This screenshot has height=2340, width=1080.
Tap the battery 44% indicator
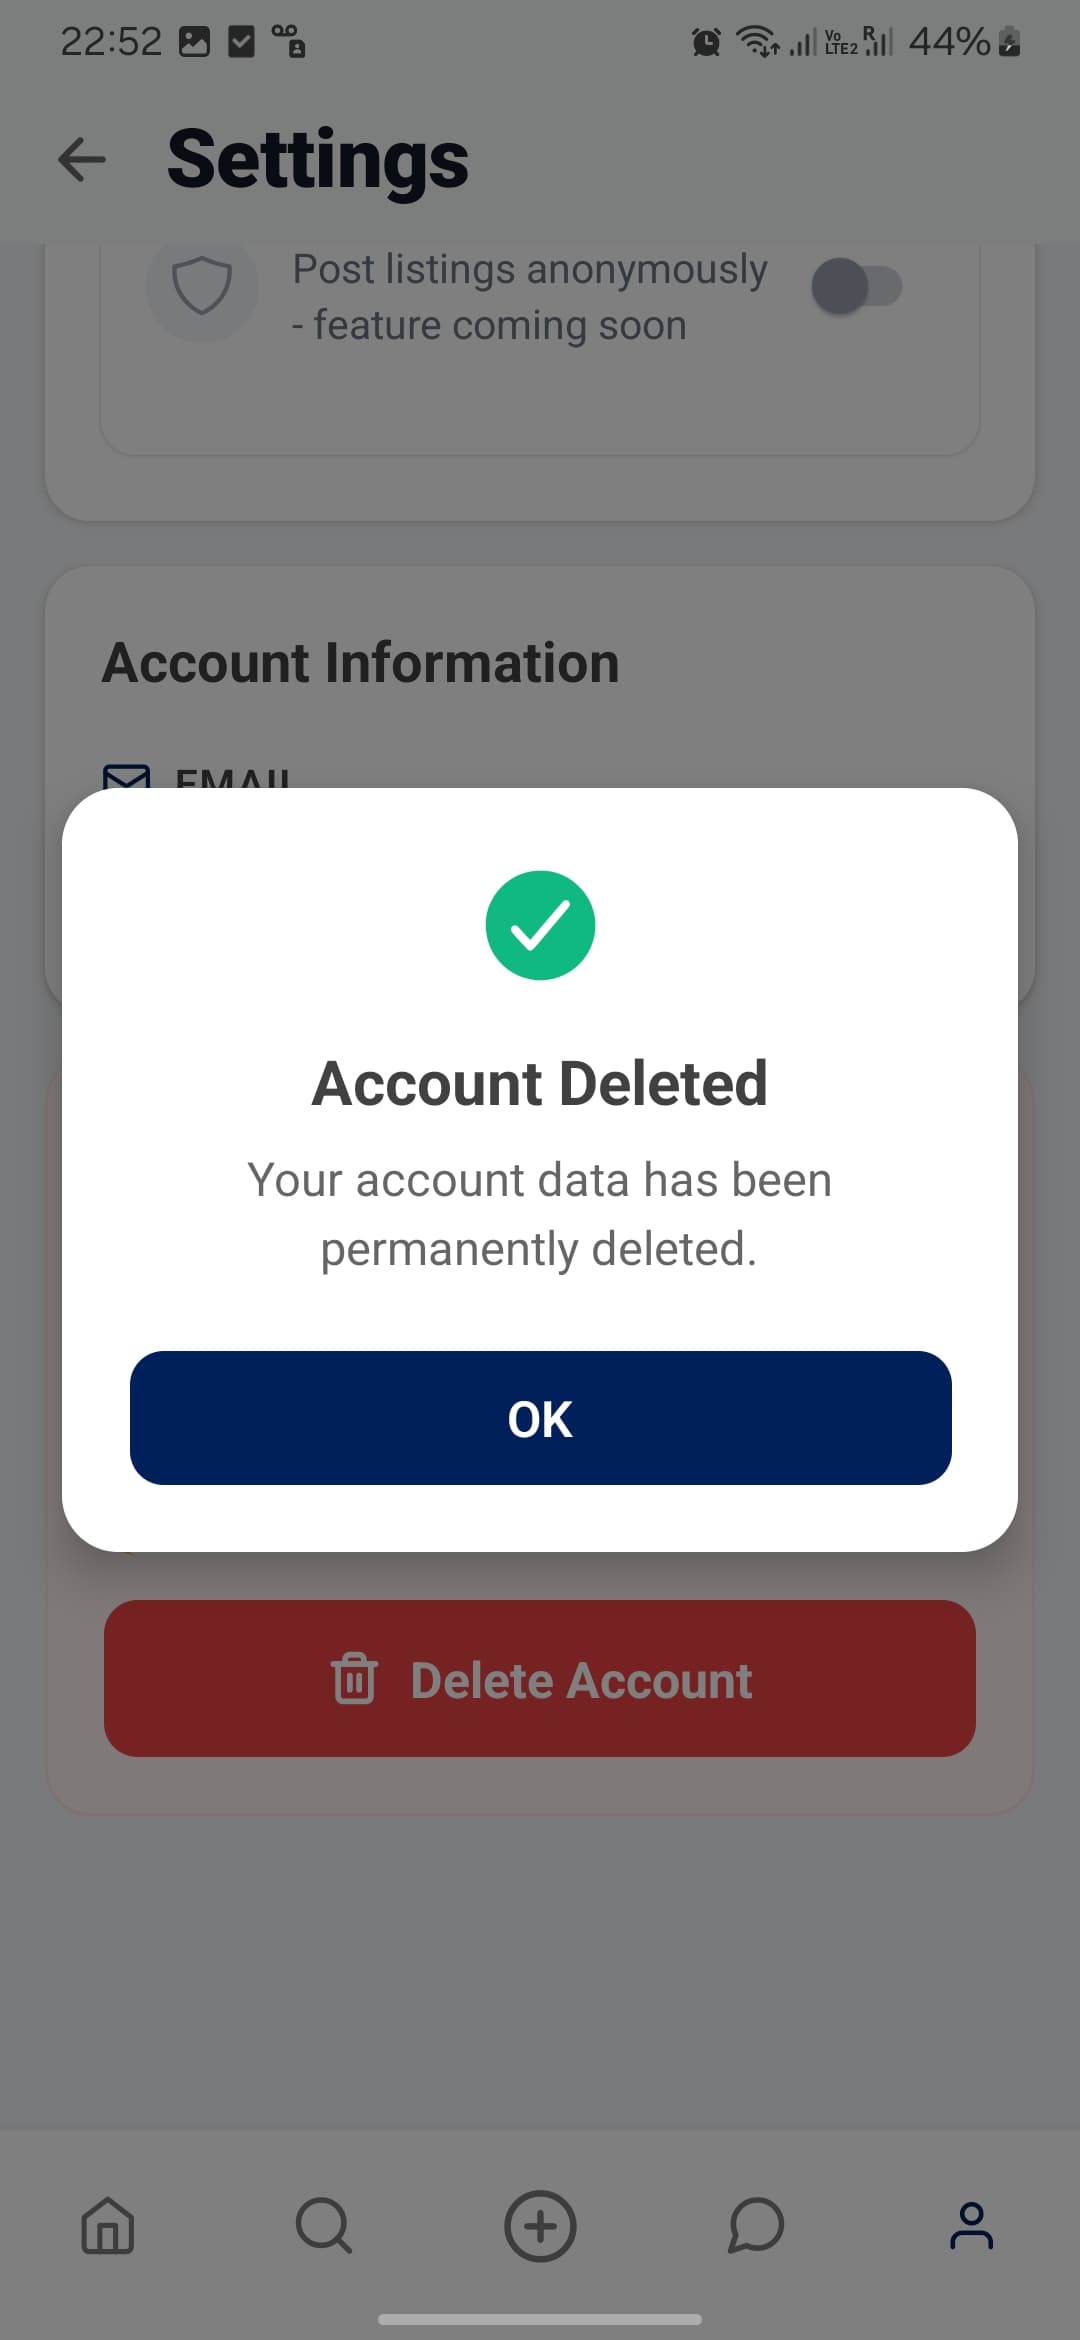click(x=963, y=42)
